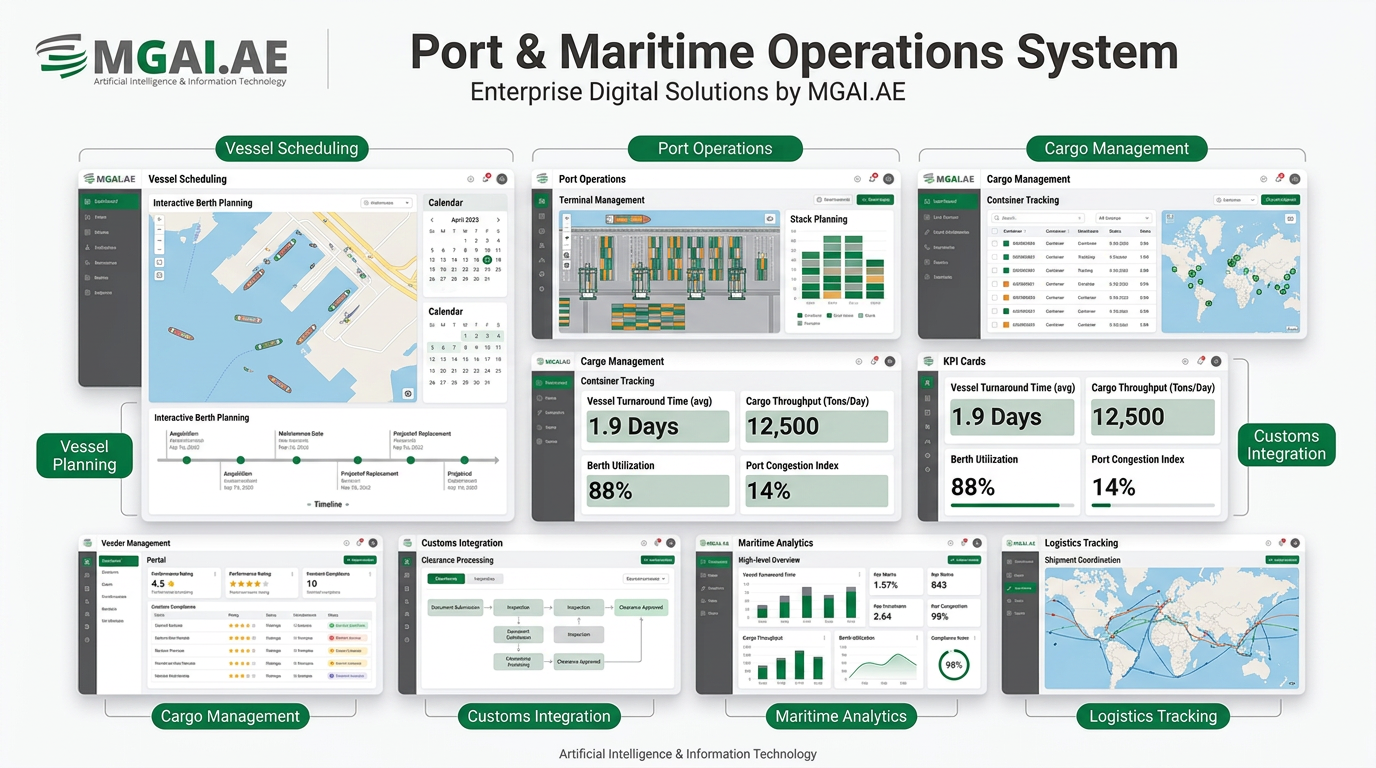Viewport: 1376px width, 768px height.
Task: Open dropdown in Container Tracking header bar
Action: click(x=1235, y=200)
